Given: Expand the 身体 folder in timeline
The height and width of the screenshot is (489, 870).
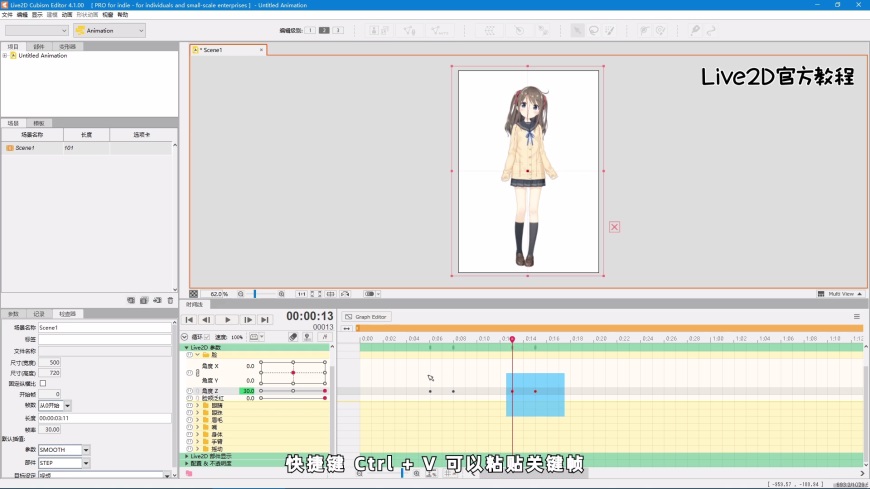Looking at the screenshot, I should [x=198, y=434].
